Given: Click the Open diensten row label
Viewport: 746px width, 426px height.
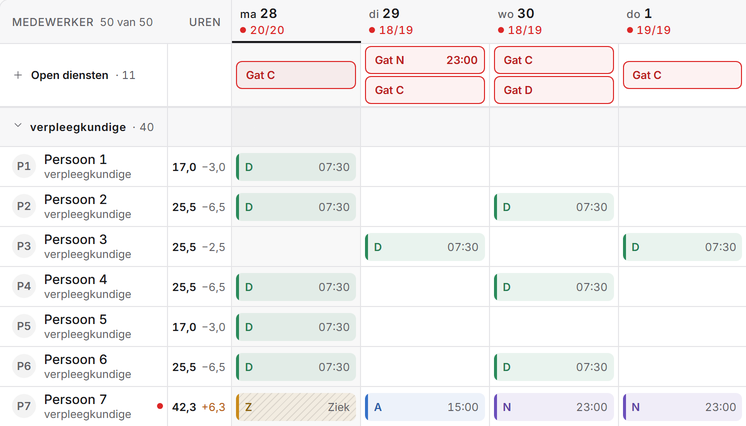Looking at the screenshot, I should click(69, 75).
